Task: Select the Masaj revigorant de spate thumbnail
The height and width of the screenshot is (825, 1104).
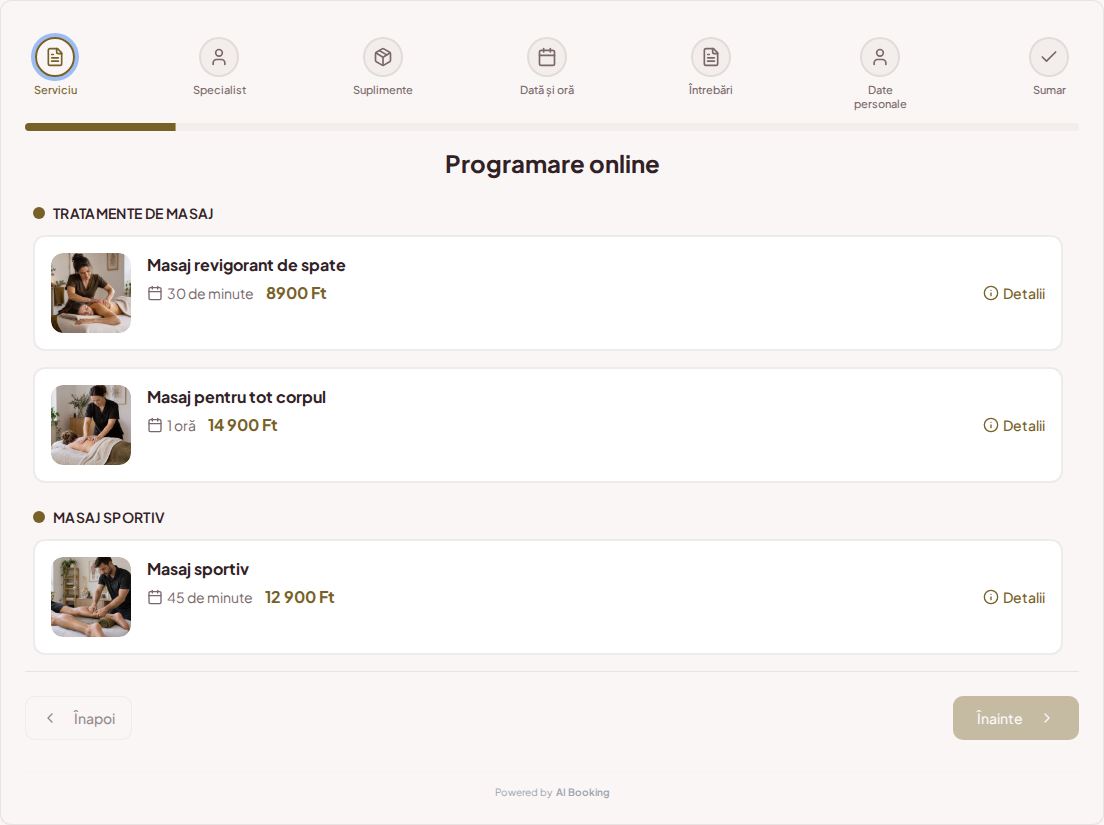Action: (x=91, y=293)
